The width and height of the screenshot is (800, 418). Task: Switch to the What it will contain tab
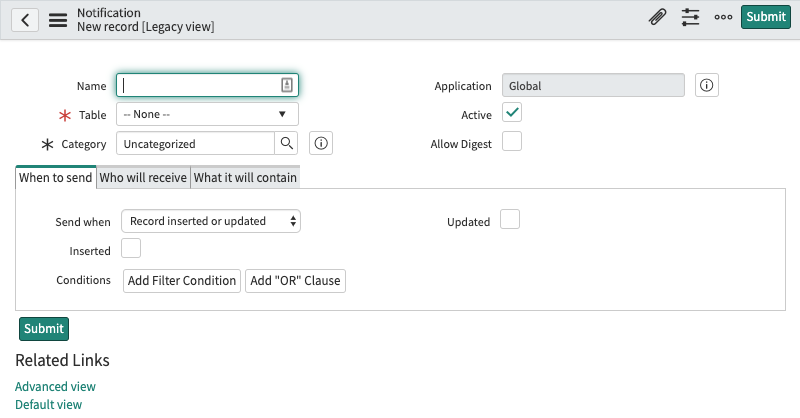(245, 178)
